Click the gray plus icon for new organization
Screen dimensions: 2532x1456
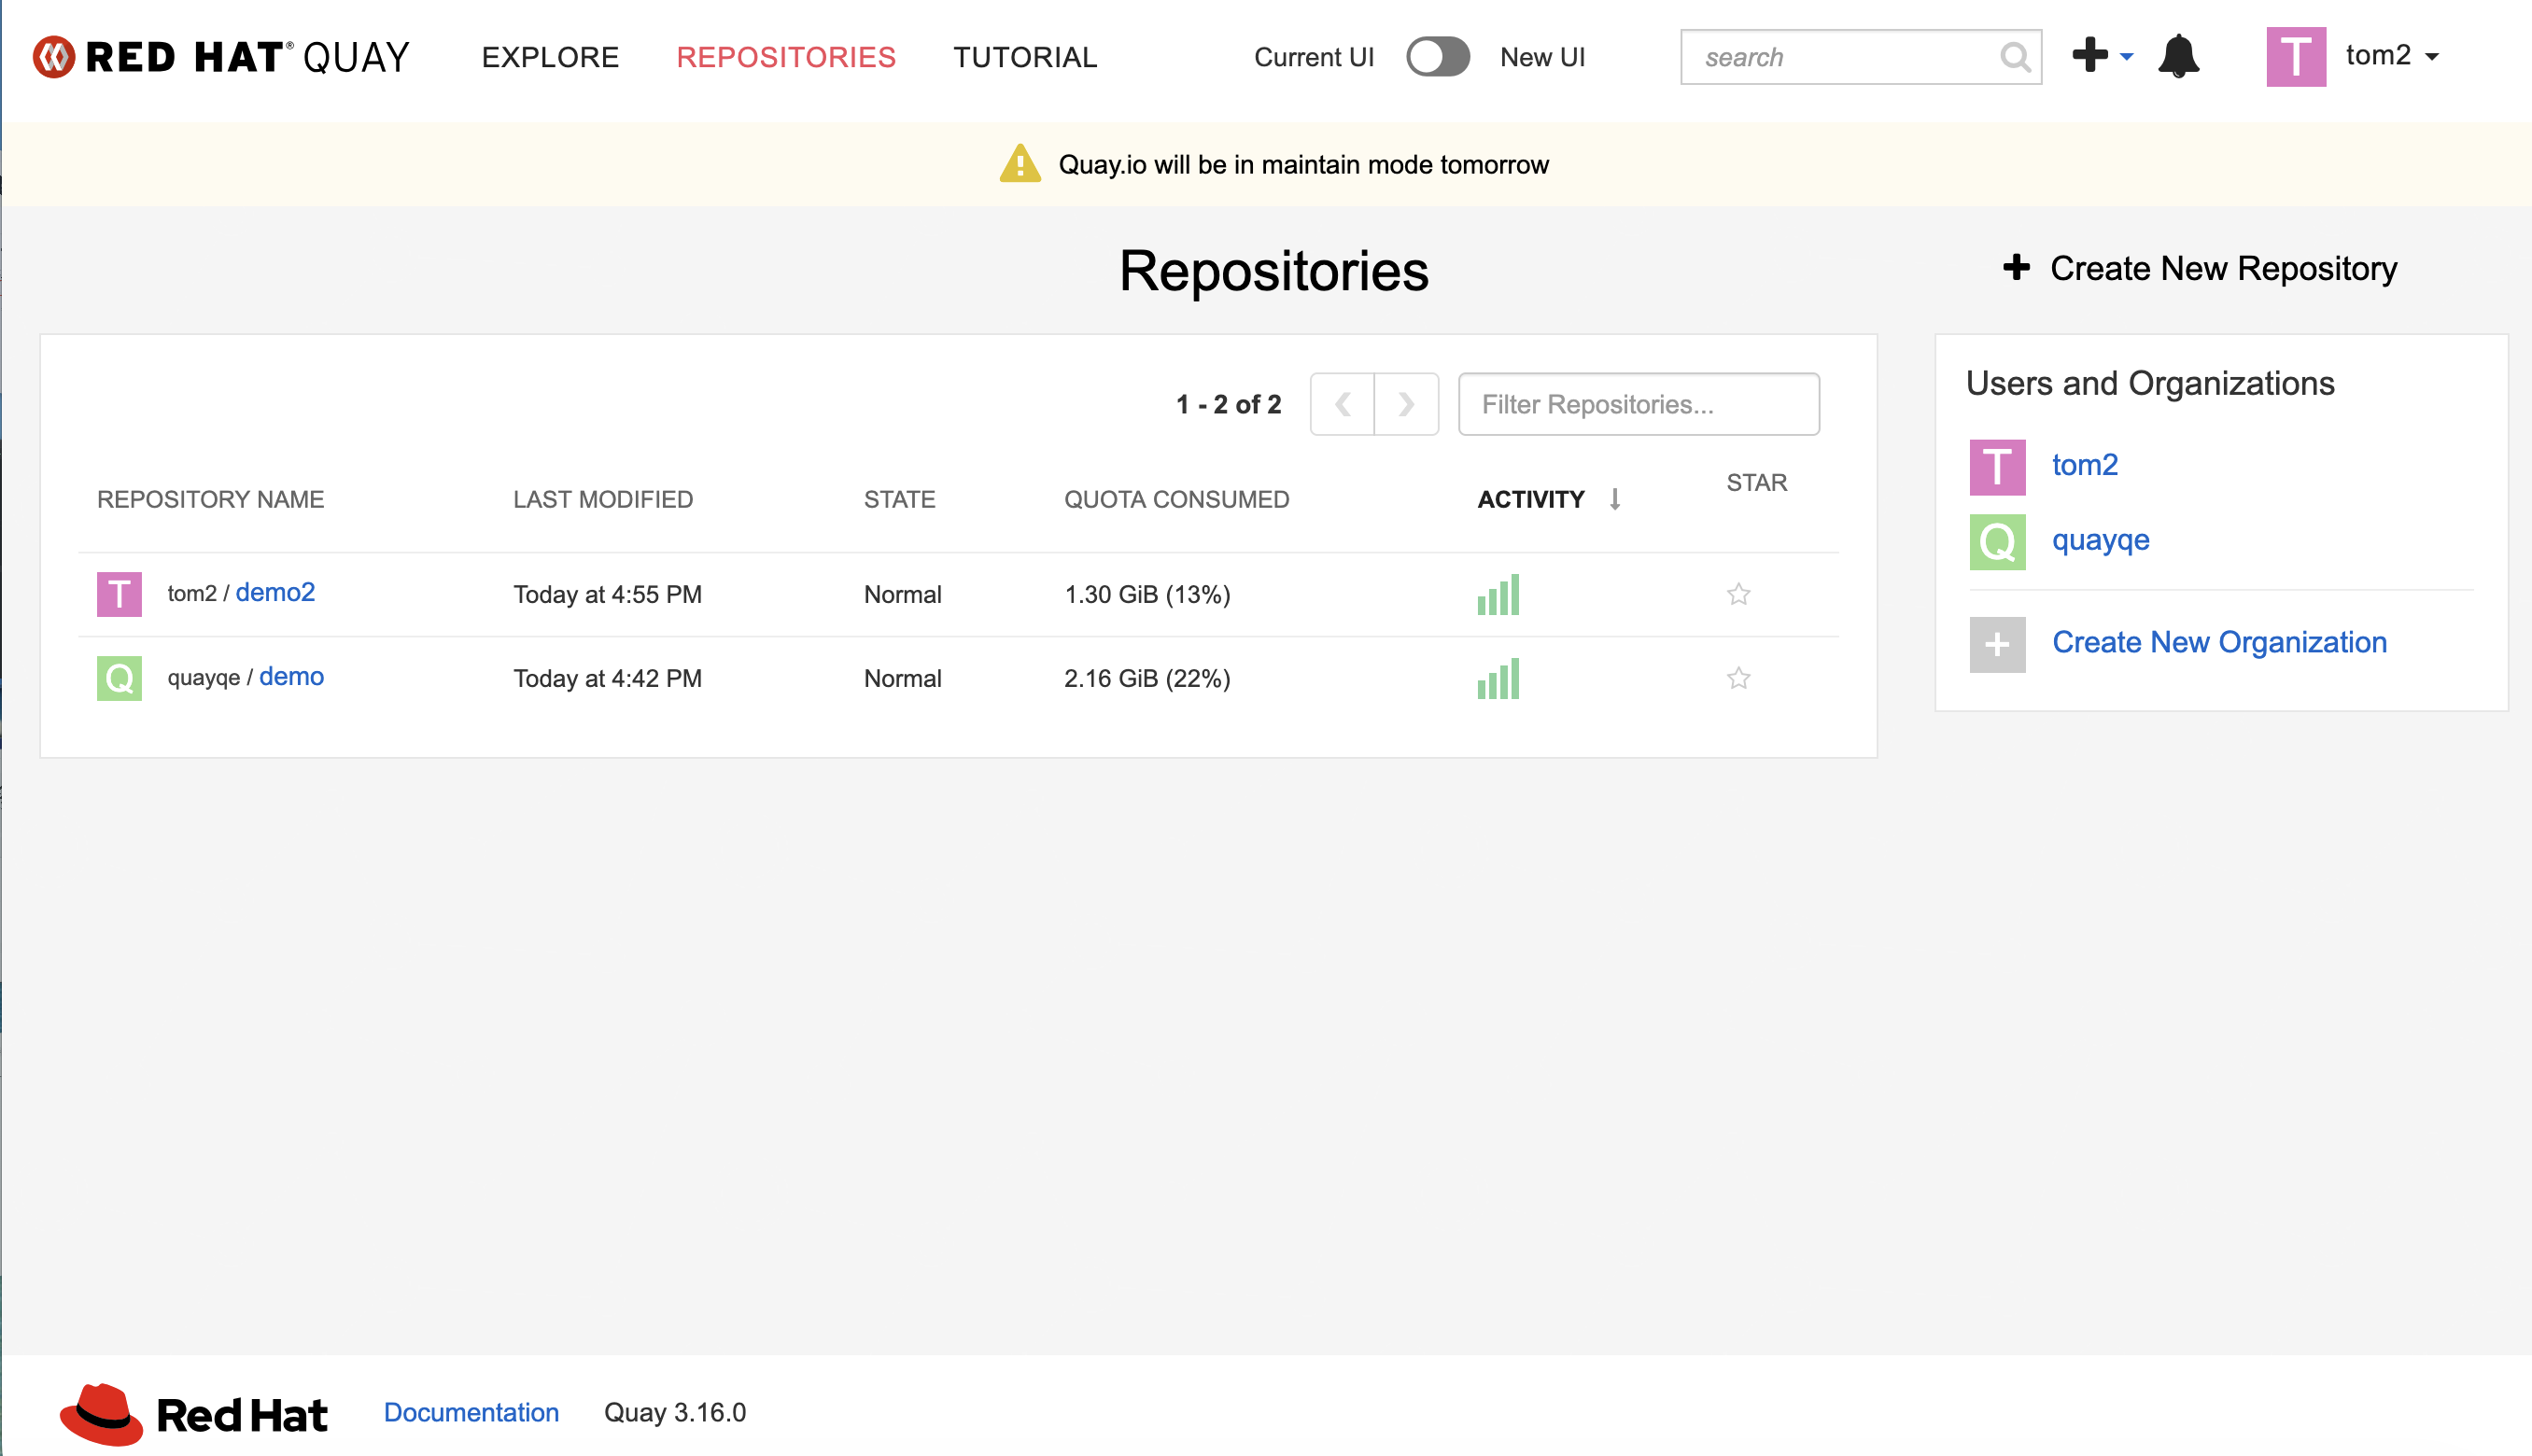pyautogui.click(x=1996, y=644)
